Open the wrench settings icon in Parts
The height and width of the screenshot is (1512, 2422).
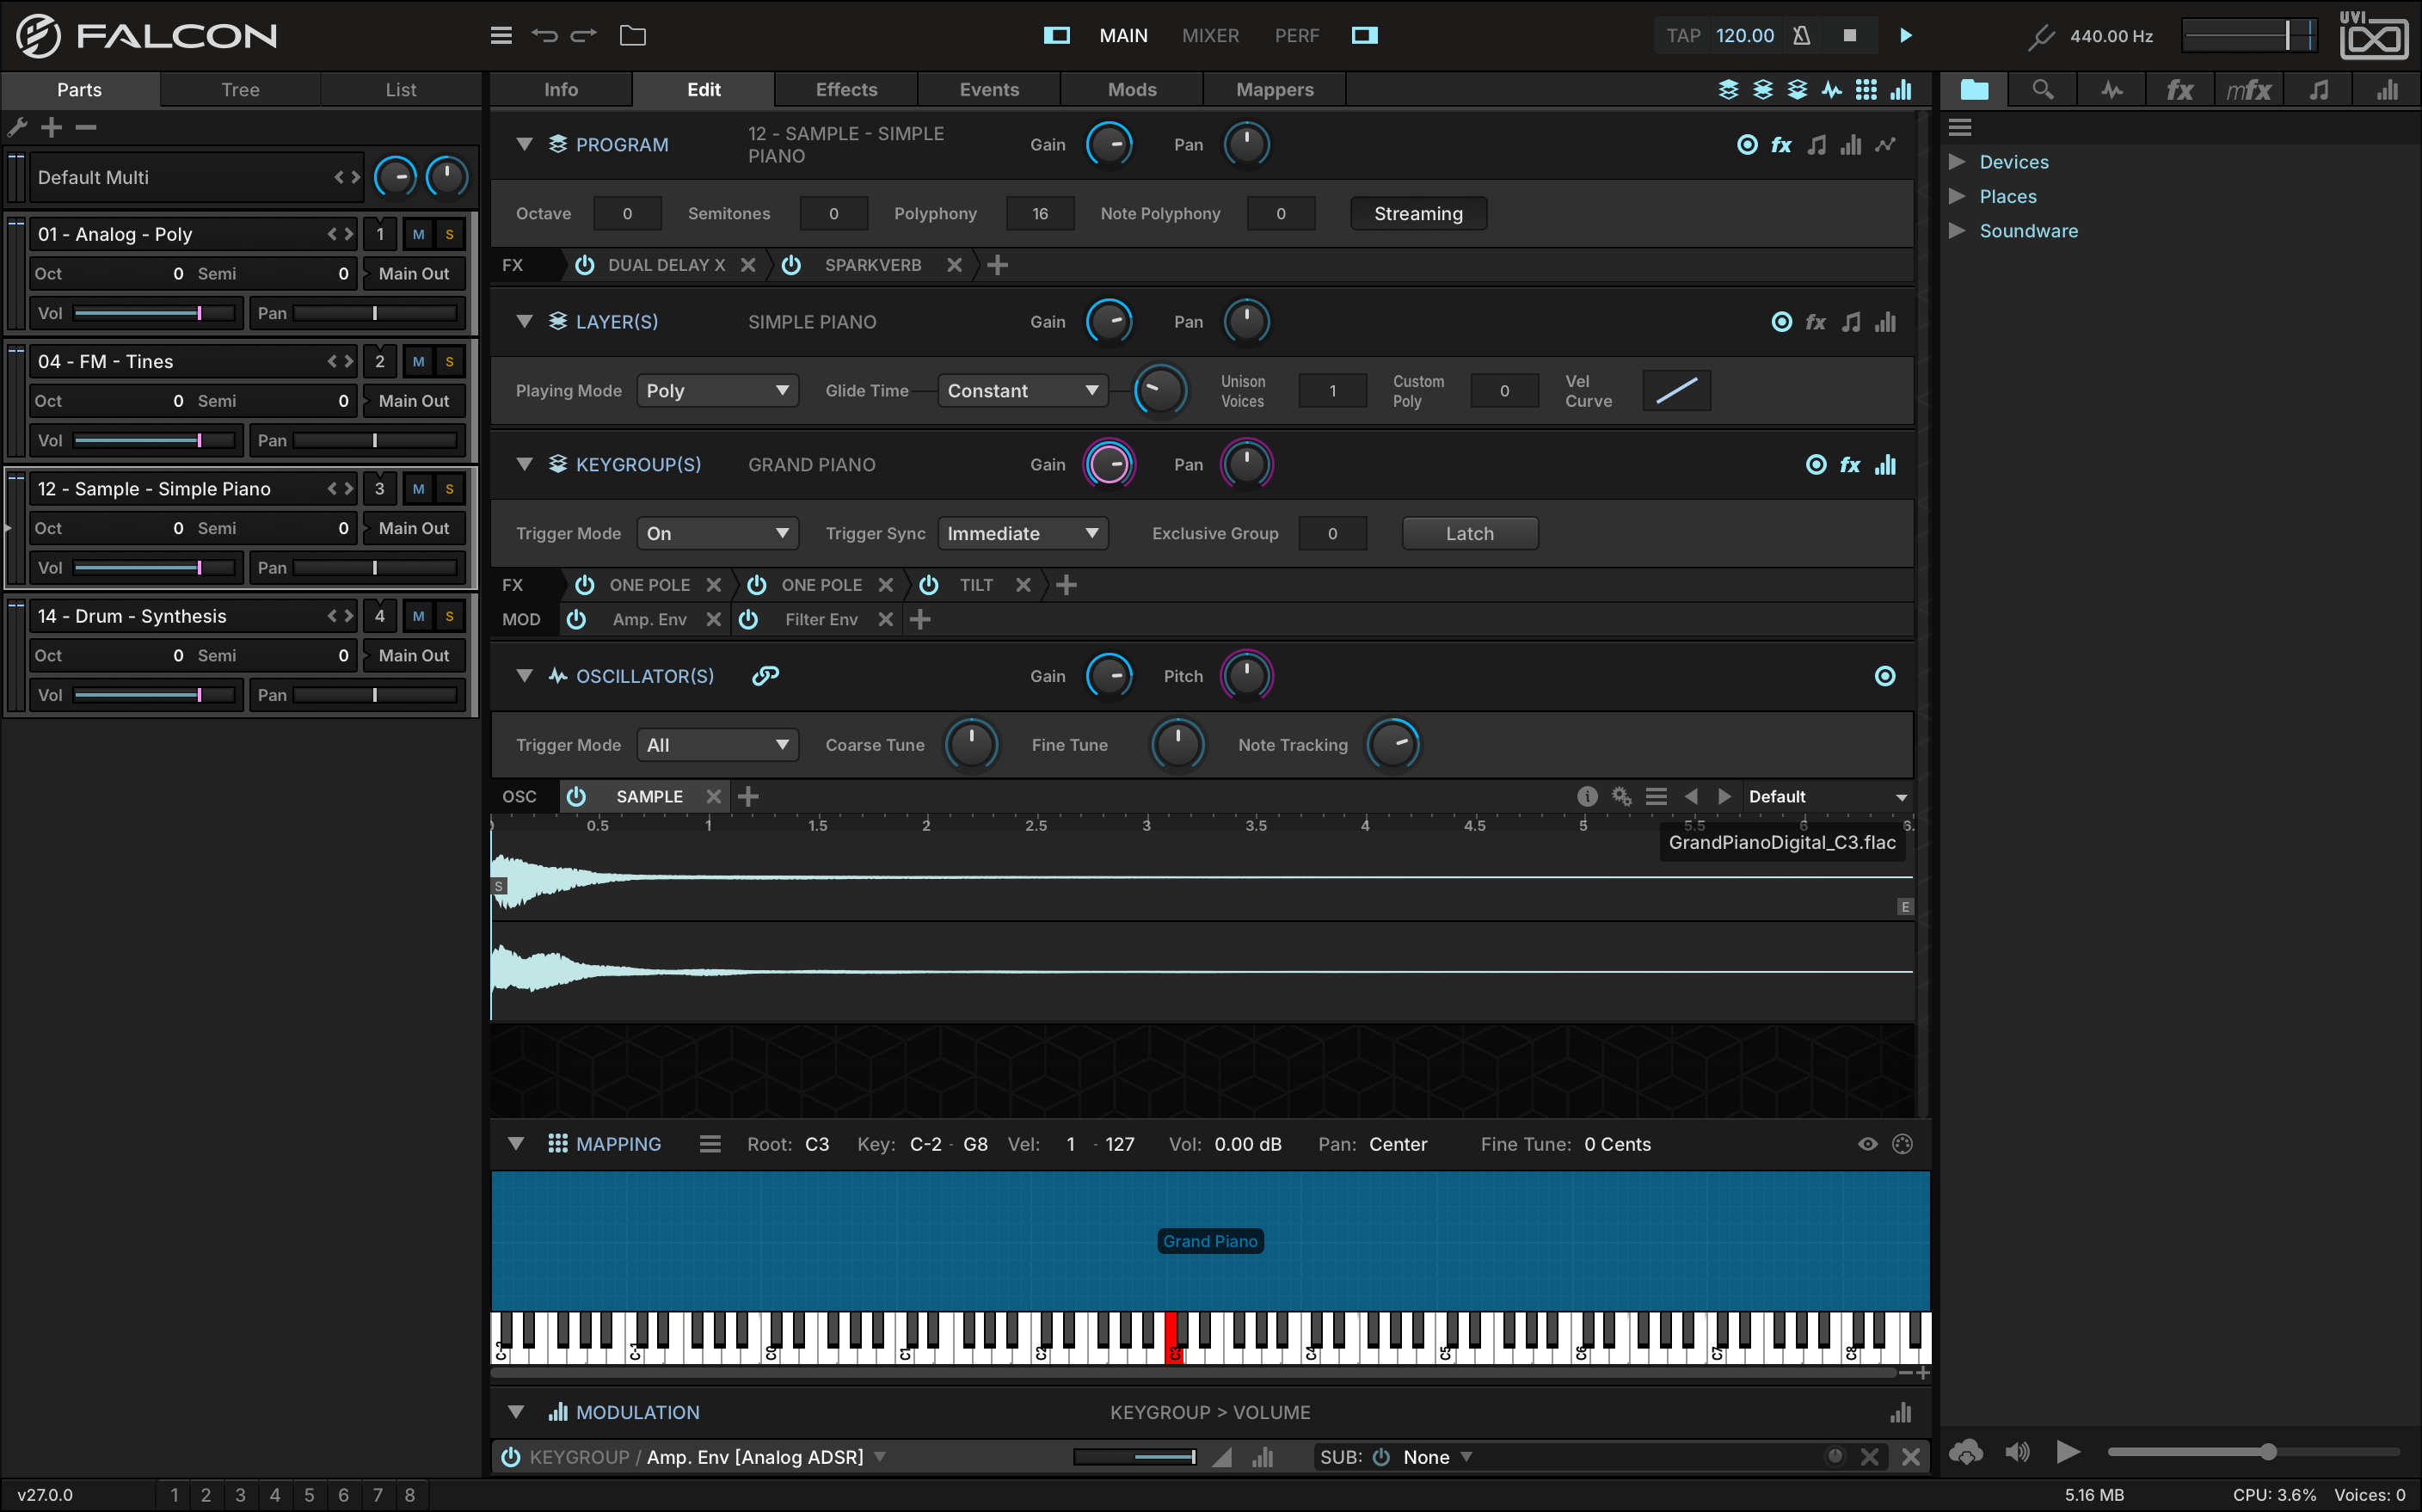(x=17, y=127)
